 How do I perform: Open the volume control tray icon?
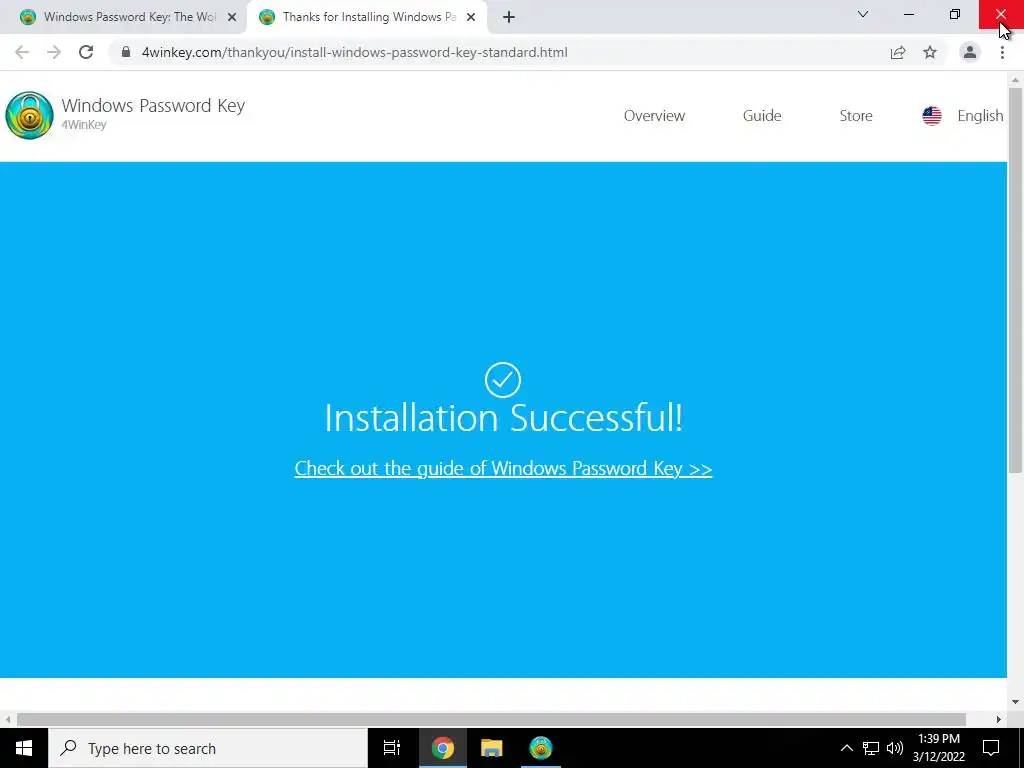pyautogui.click(x=895, y=748)
